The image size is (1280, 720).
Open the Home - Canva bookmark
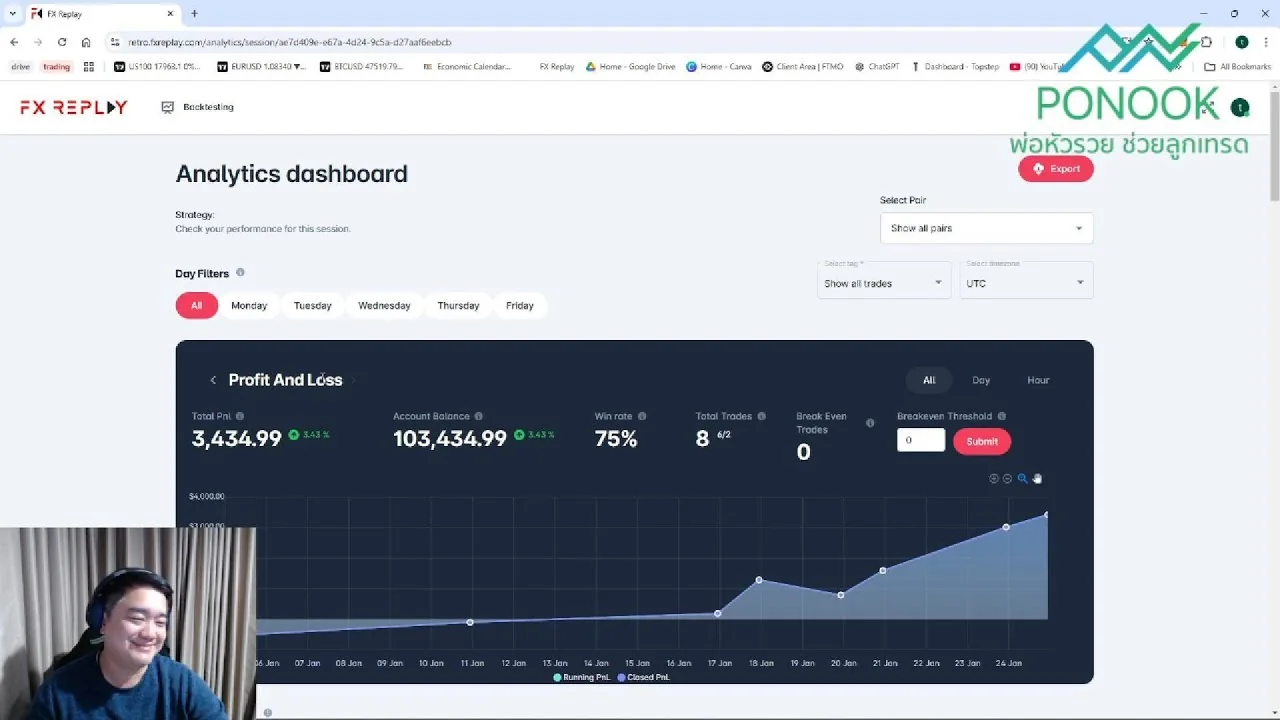(719, 67)
